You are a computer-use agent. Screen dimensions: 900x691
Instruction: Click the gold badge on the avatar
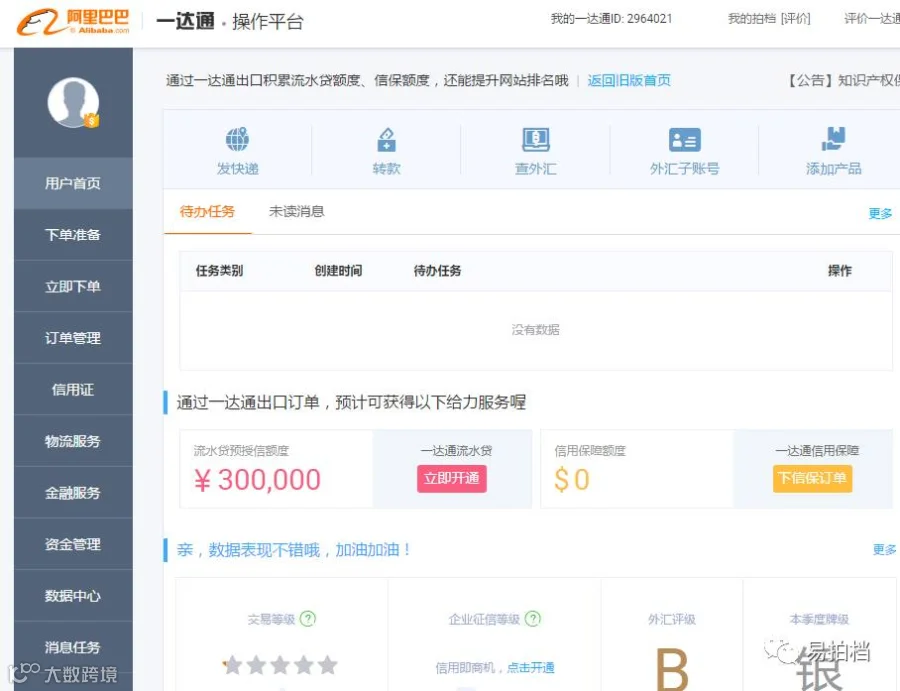pos(91,121)
